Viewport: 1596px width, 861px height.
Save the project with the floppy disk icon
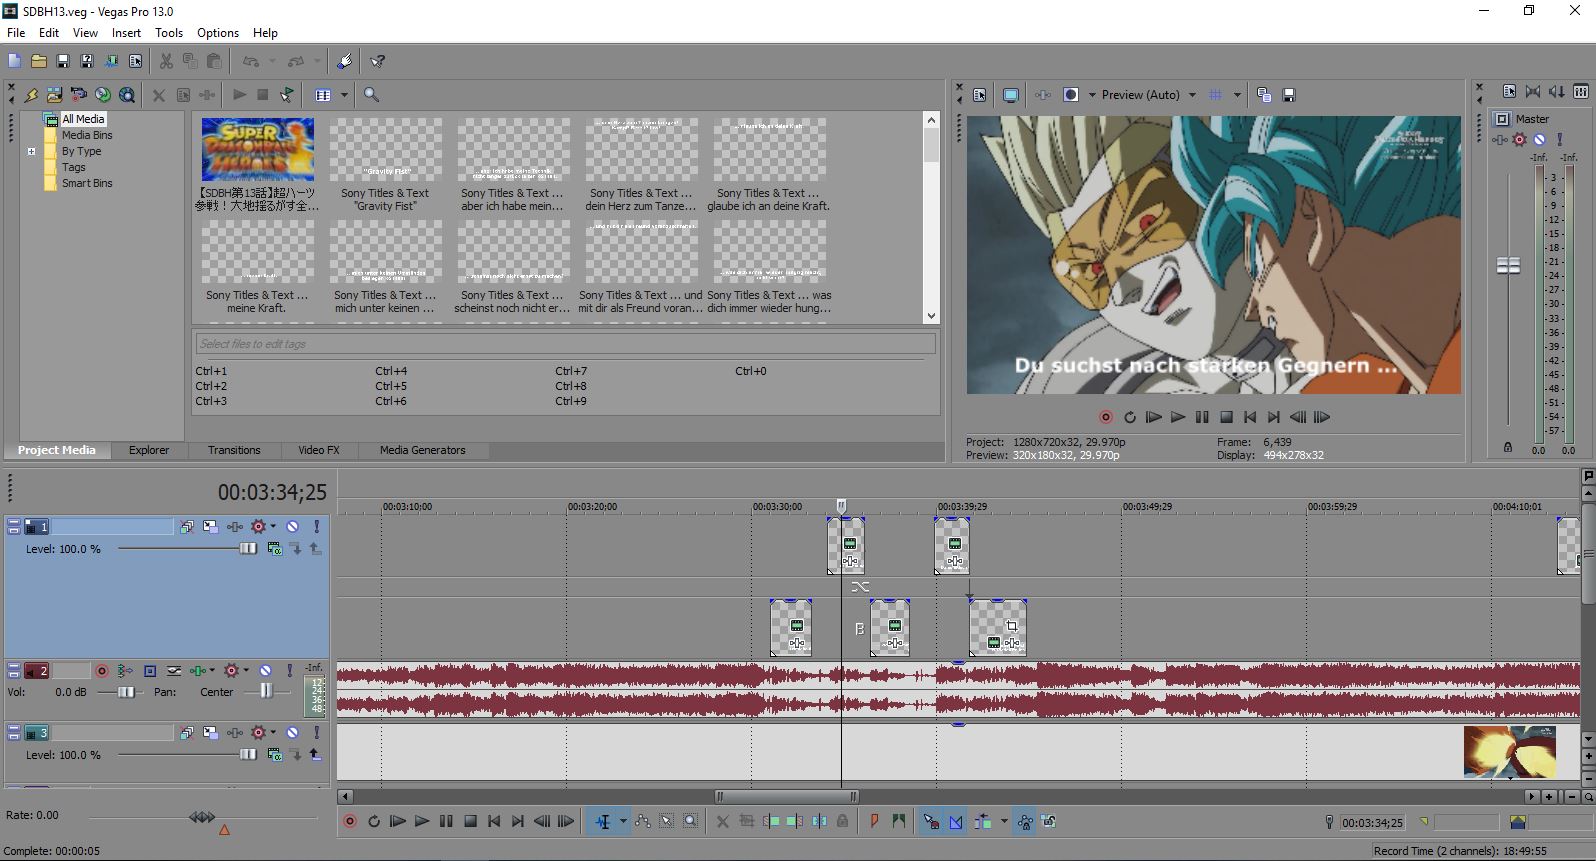[x=63, y=61]
